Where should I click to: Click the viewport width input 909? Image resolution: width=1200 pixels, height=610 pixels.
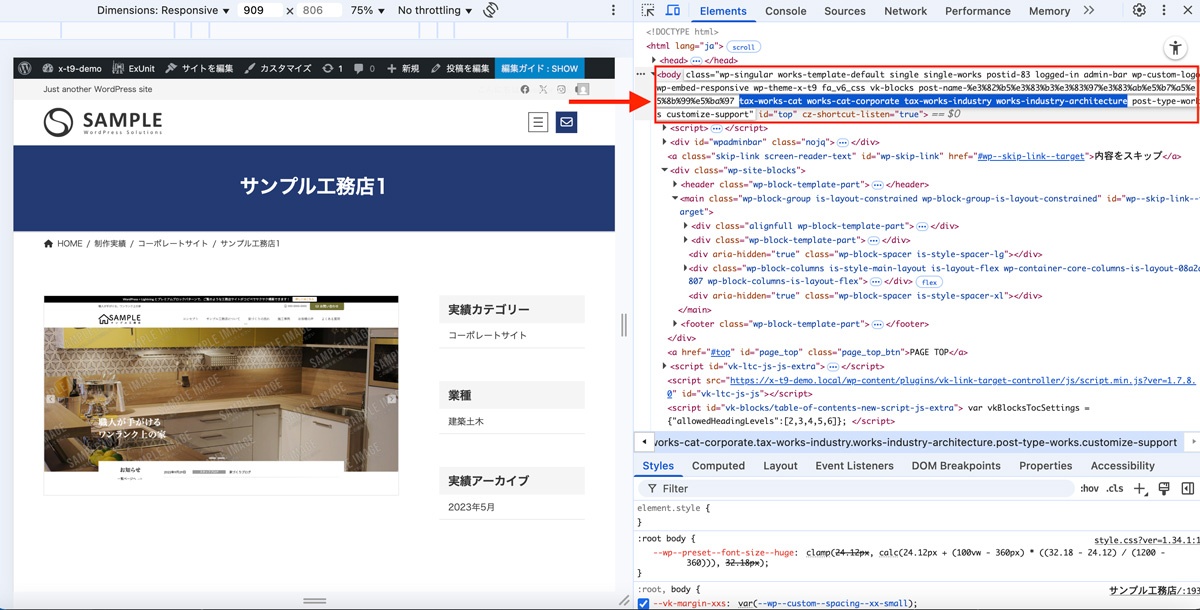[x=262, y=10]
